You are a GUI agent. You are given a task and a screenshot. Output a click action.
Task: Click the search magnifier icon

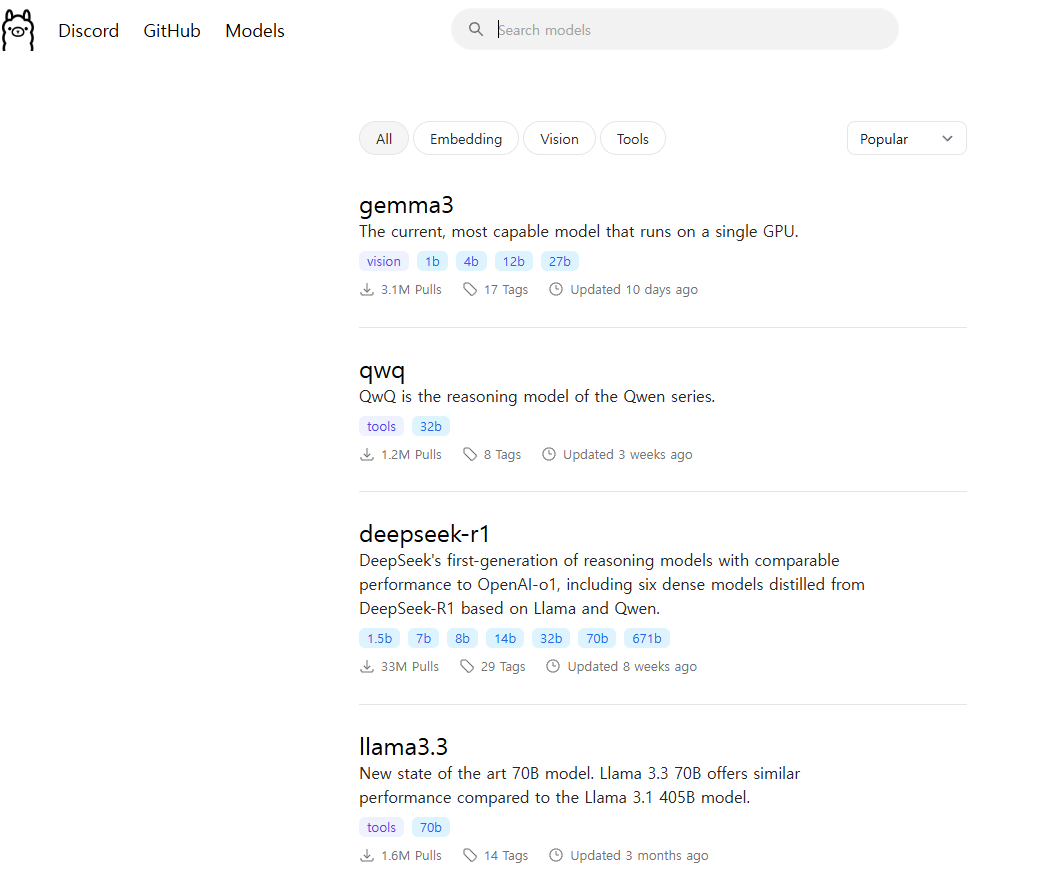coord(476,30)
